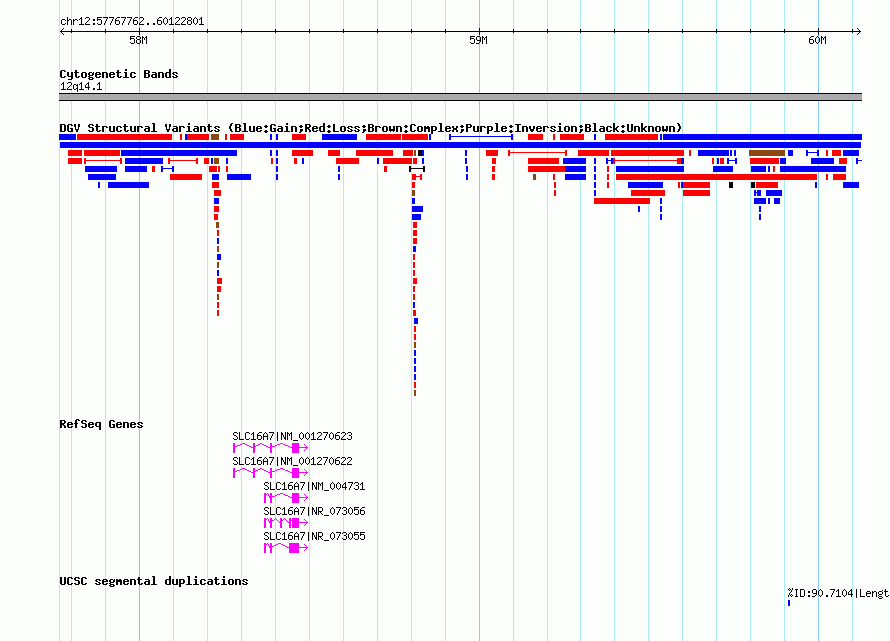Click the right arrow of the ruler
Image resolution: width=890 pixels, height=641 pixels.
tap(858, 31)
